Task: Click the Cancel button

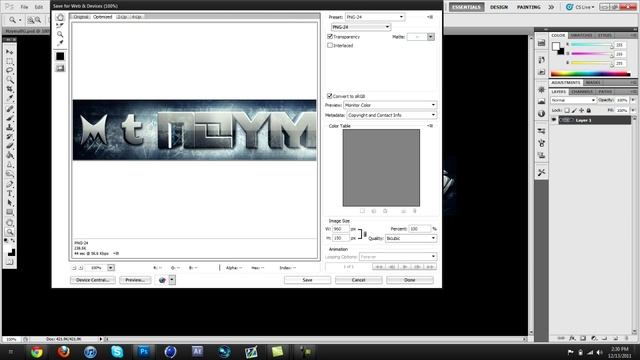Action: [x=358, y=280]
